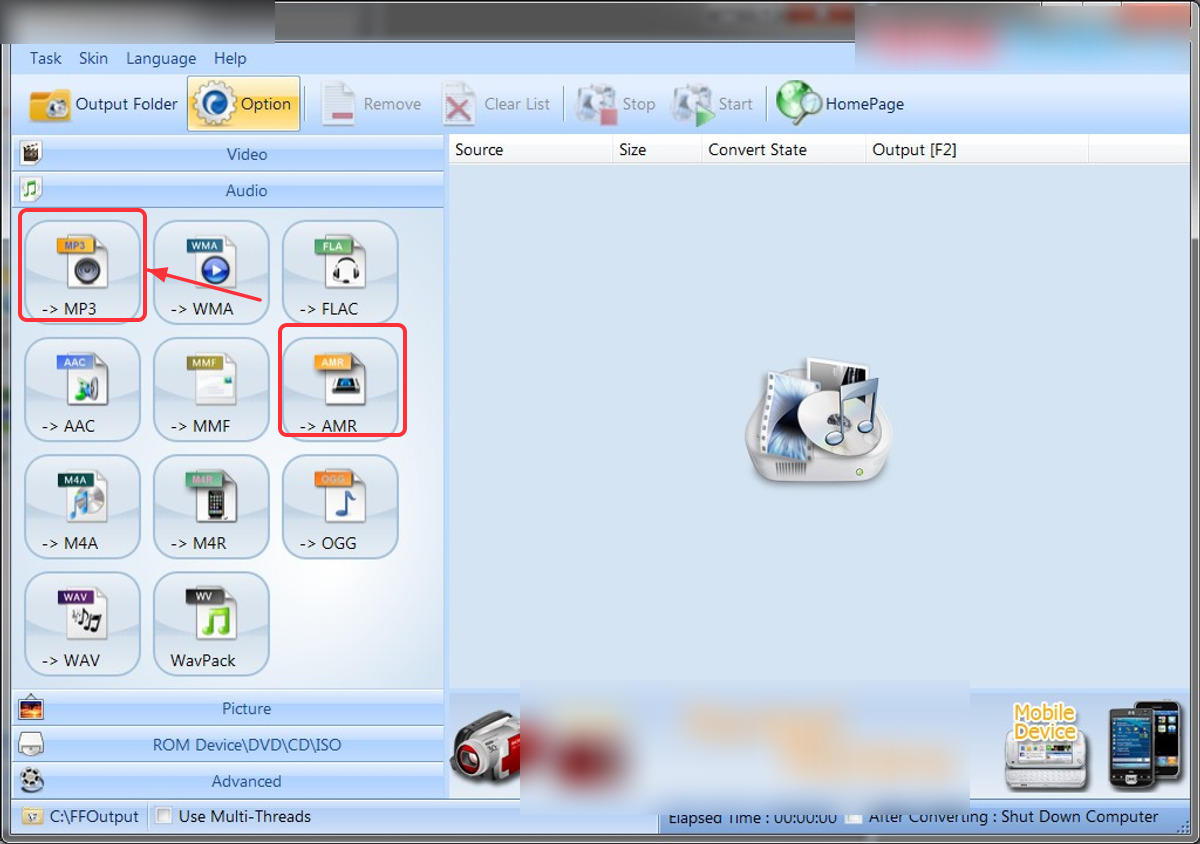This screenshot has width=1200, height=844.
Task: Click the smartphones image at bottom right
Action: (1144, 743)
